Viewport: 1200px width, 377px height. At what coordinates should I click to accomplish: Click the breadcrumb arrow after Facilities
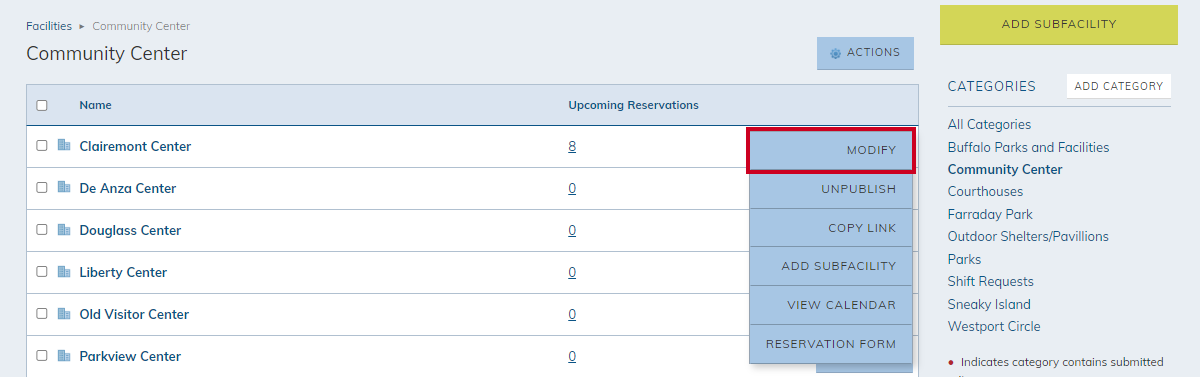(x=82, y=26)
